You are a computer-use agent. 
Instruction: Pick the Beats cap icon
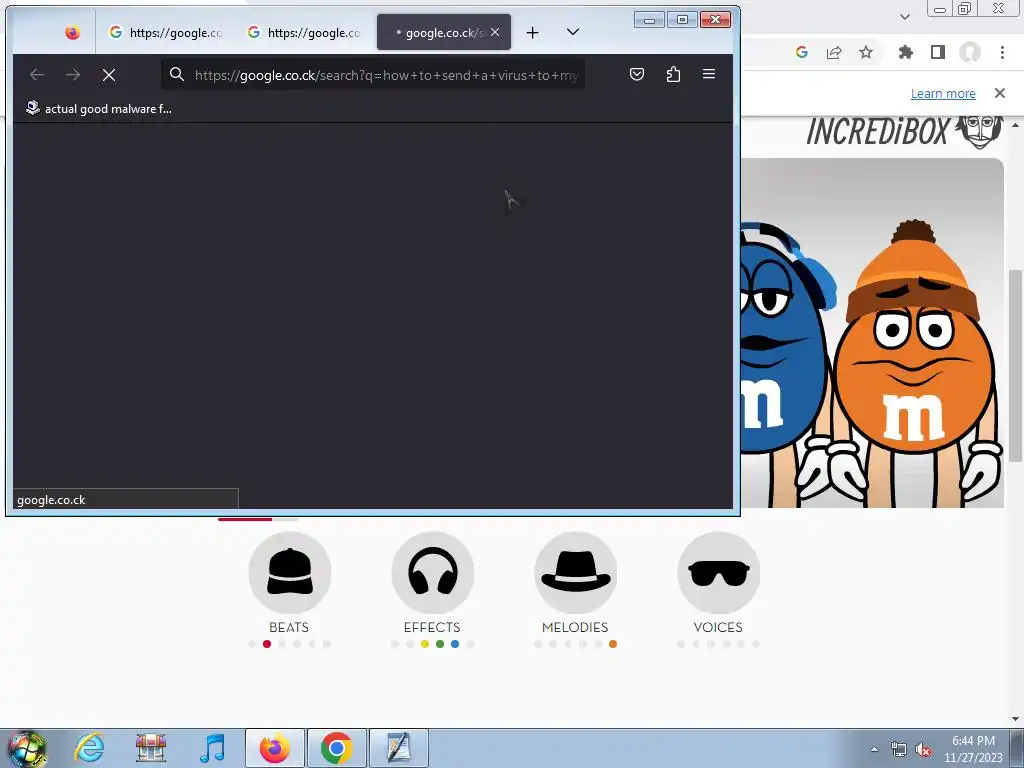click(x=289, y=573)
